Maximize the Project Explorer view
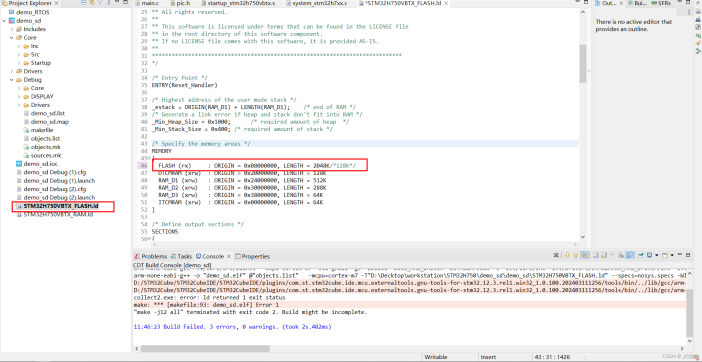The image size is (702, 362). [x=125, y=2]
